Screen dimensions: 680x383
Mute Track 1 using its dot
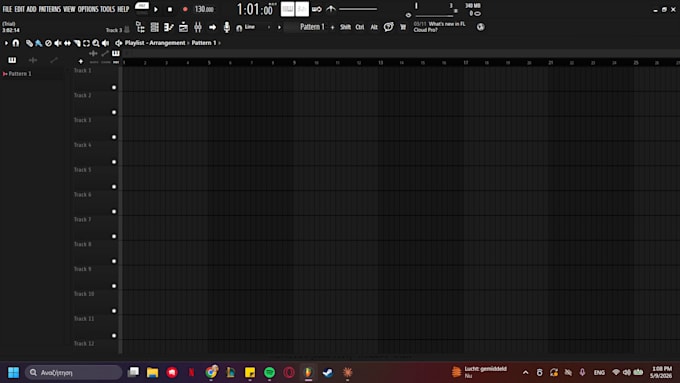click(114, 87)
